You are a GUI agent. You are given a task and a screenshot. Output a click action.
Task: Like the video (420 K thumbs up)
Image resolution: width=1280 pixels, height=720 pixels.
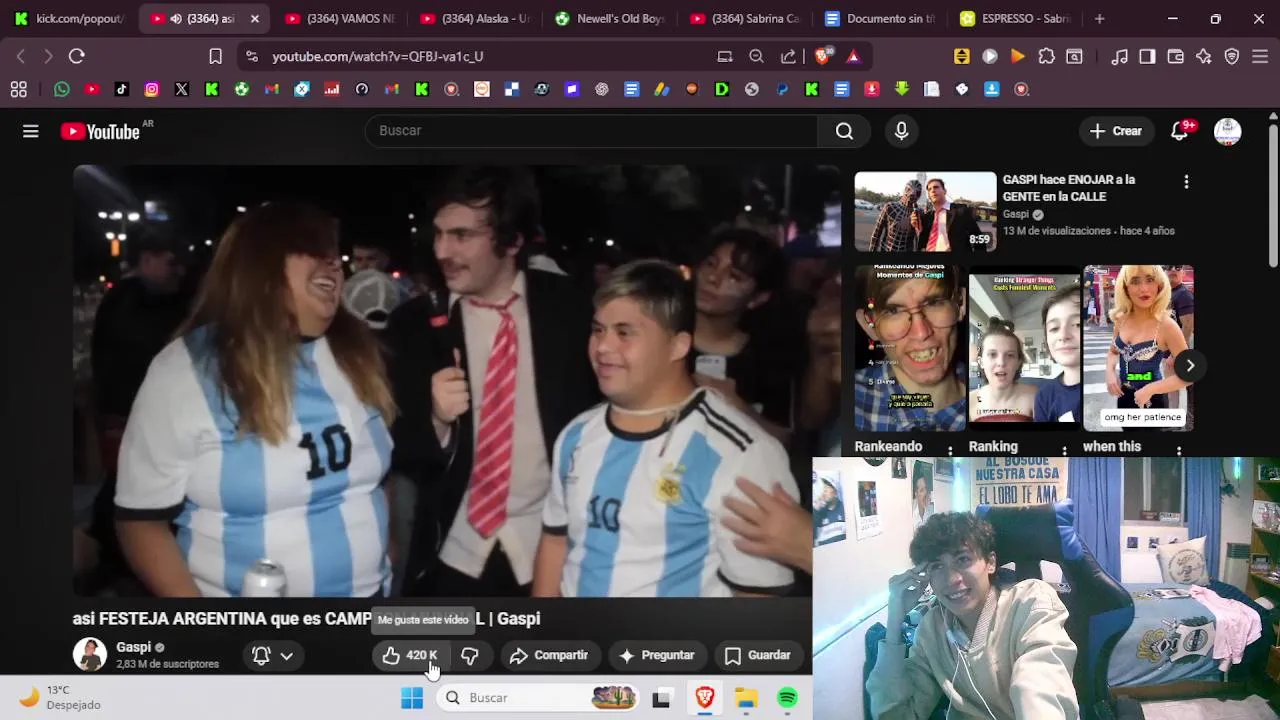point(411,655)
